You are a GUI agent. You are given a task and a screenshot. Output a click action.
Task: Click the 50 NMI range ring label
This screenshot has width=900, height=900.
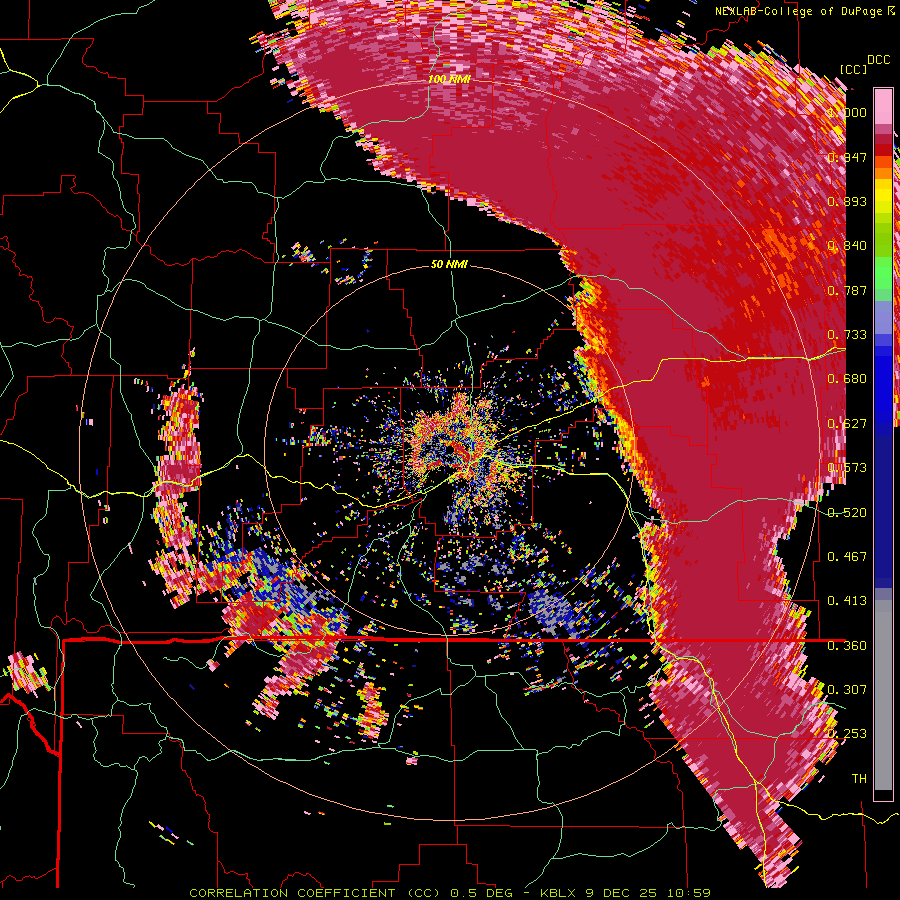point(449,264)
